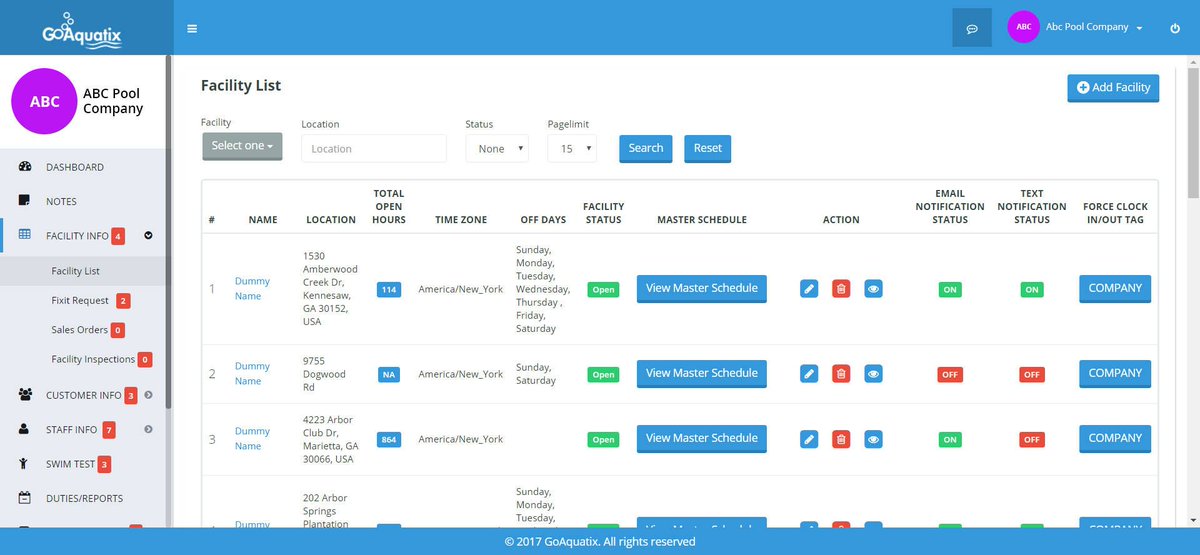Click the red 2 badge on Fixit Request
This screenshot has width=1200, height=555.
click(x=123, y=301)
